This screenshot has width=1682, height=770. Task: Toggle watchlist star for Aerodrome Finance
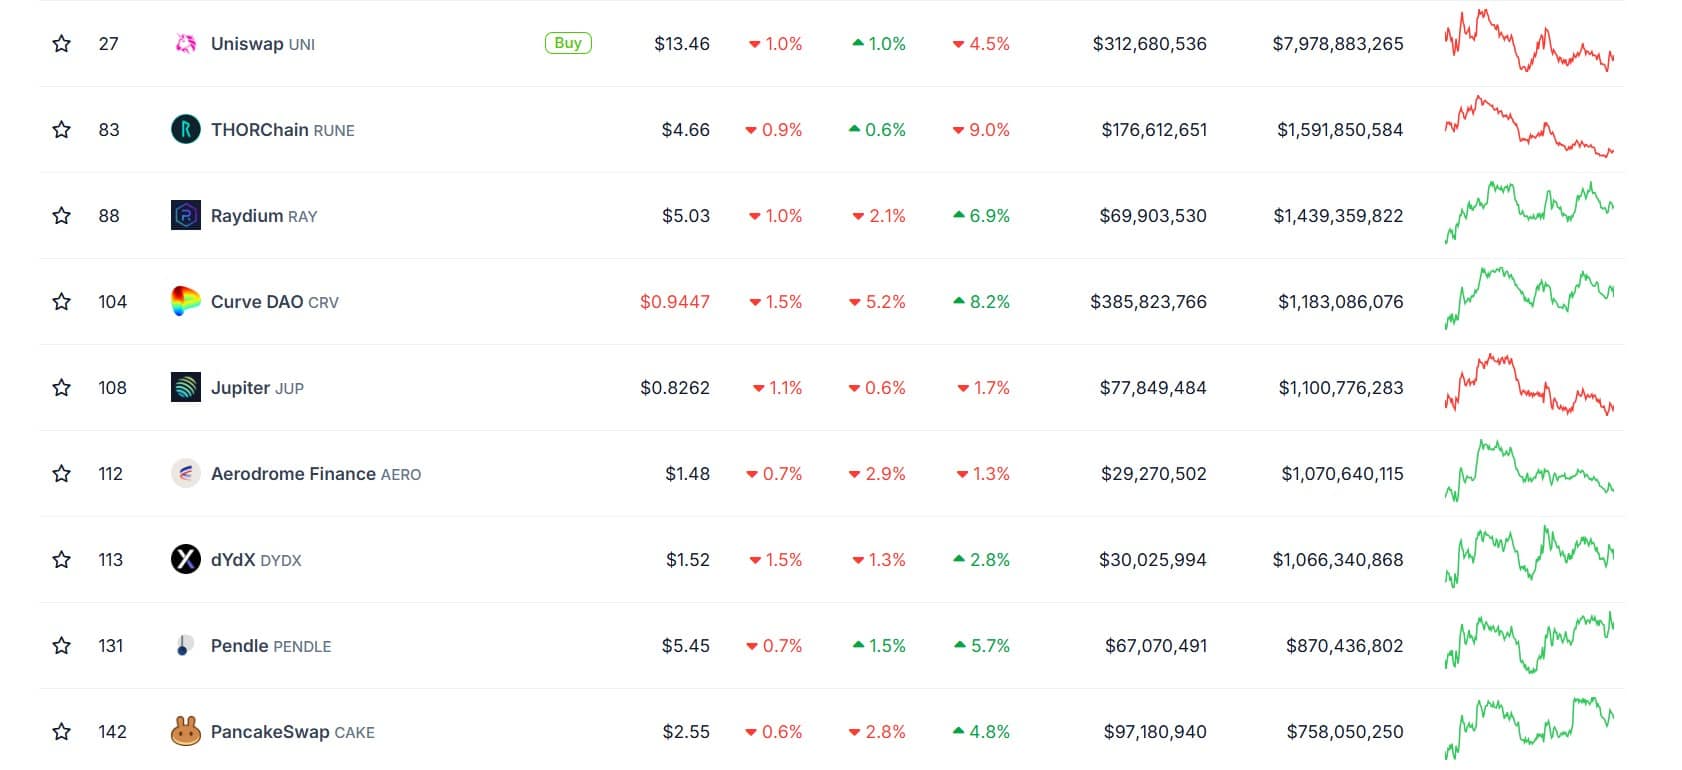(x=62, y=474)
